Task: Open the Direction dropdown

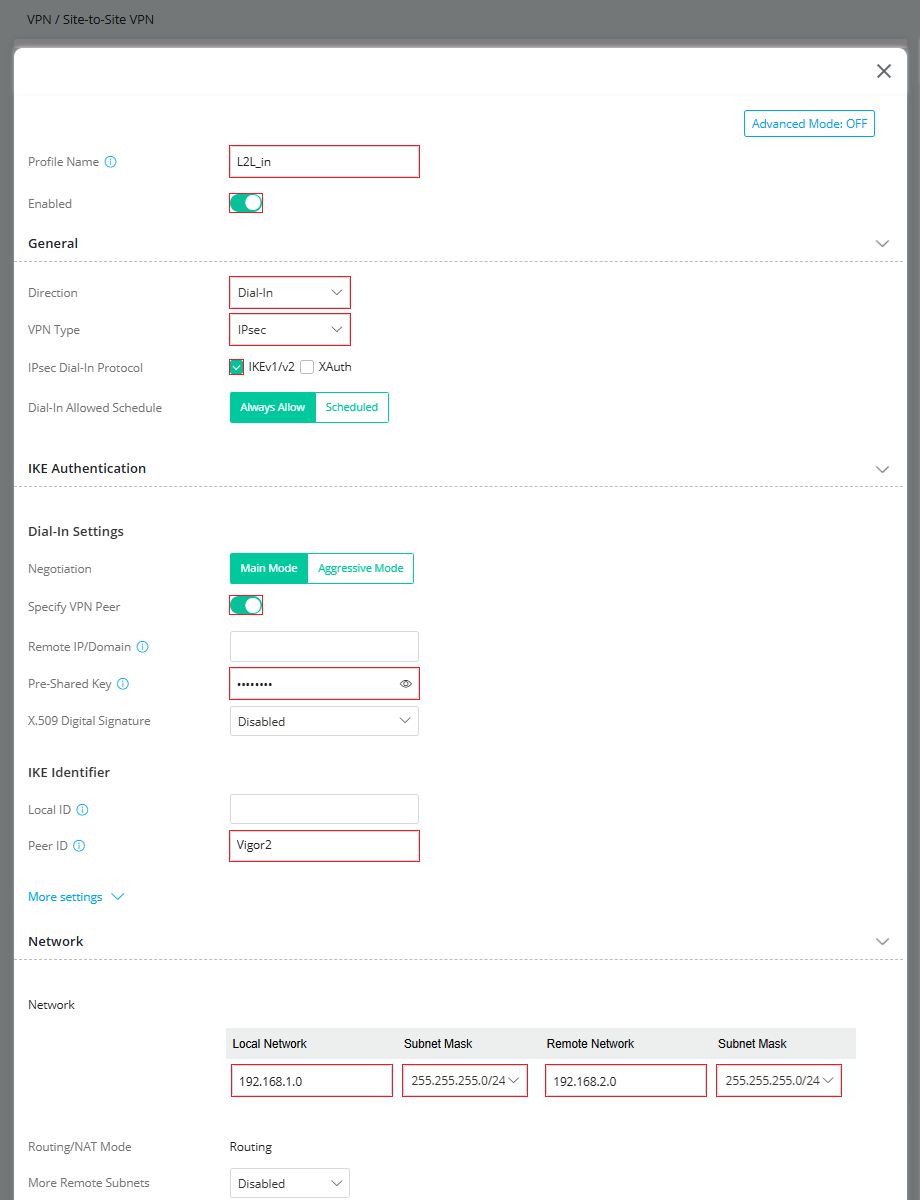Action: click(x=290, y=293)
